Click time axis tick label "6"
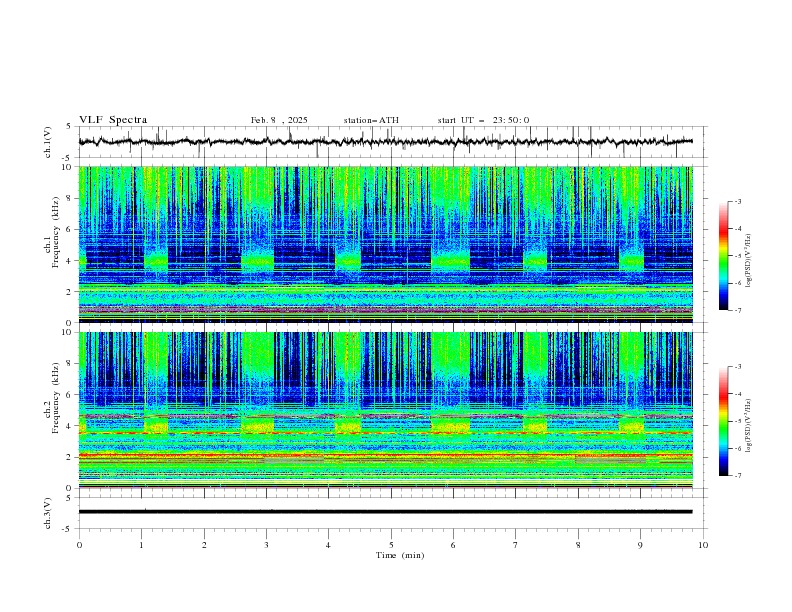The image size is (792, 612). (x=453, y=545)
